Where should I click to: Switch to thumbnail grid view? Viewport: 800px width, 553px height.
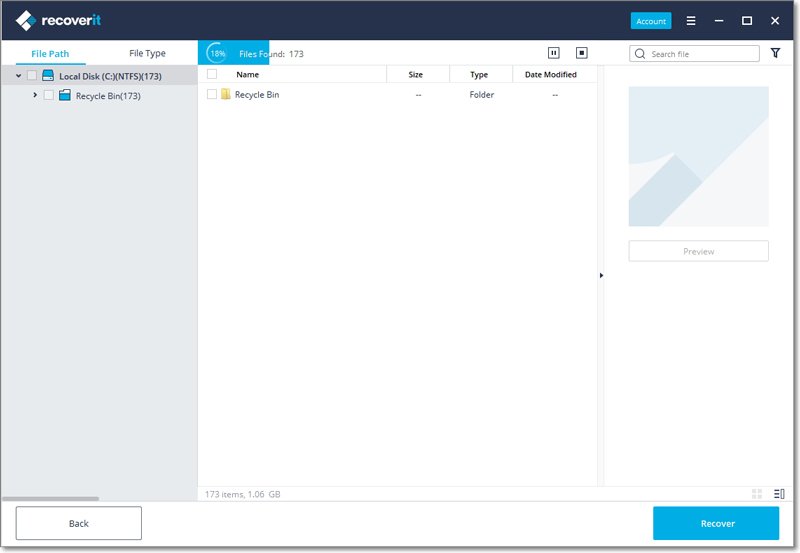(757, 494)
